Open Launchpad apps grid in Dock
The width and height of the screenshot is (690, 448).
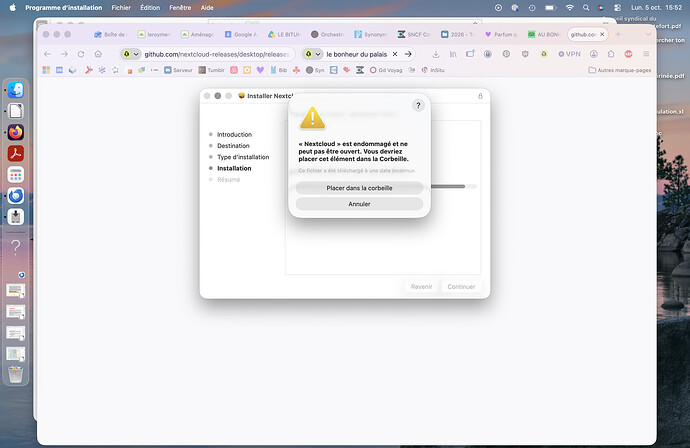tap(16, 175)
